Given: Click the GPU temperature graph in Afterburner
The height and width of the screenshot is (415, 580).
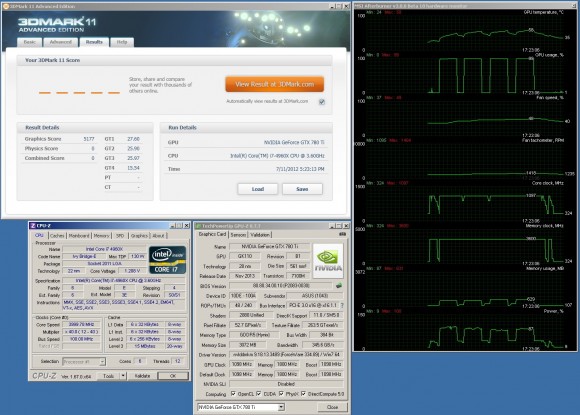Looking at the screenshot, I should (x=464, y=33).
